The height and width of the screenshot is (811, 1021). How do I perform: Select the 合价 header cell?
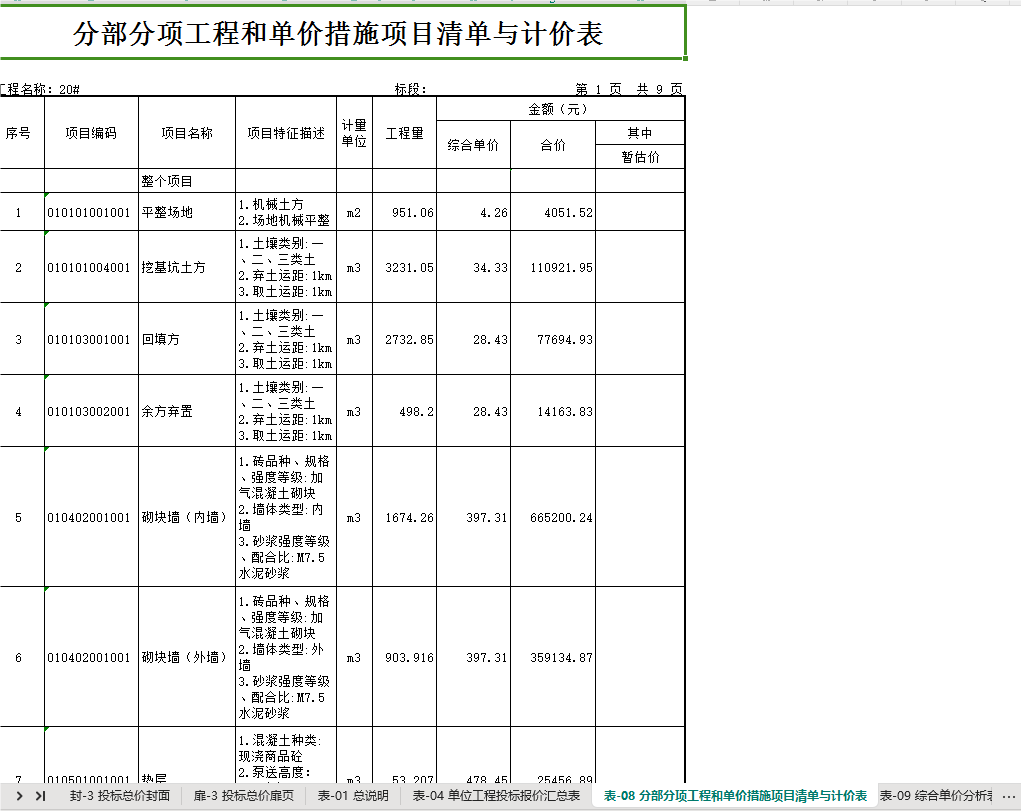tap(553, 145)
